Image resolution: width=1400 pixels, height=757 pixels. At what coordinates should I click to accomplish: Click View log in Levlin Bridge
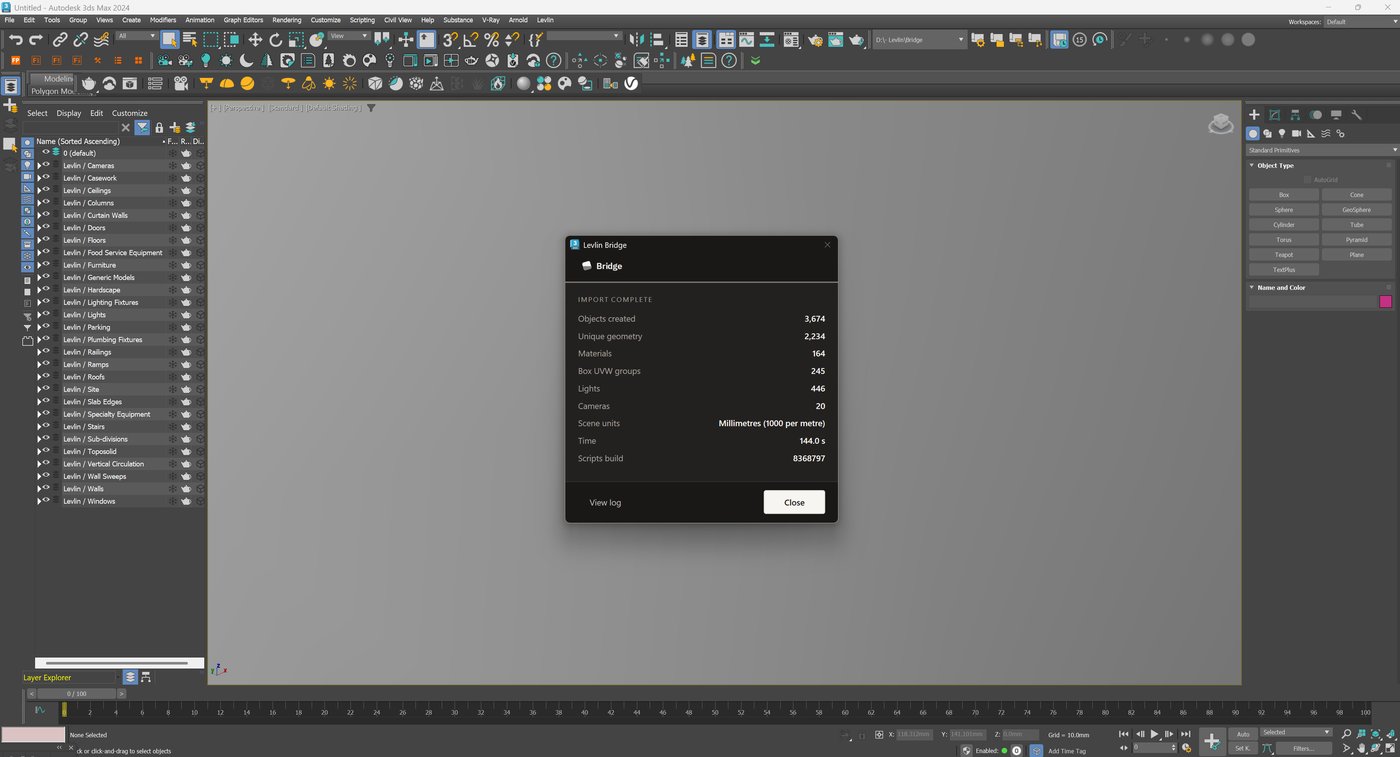point(605,502)
